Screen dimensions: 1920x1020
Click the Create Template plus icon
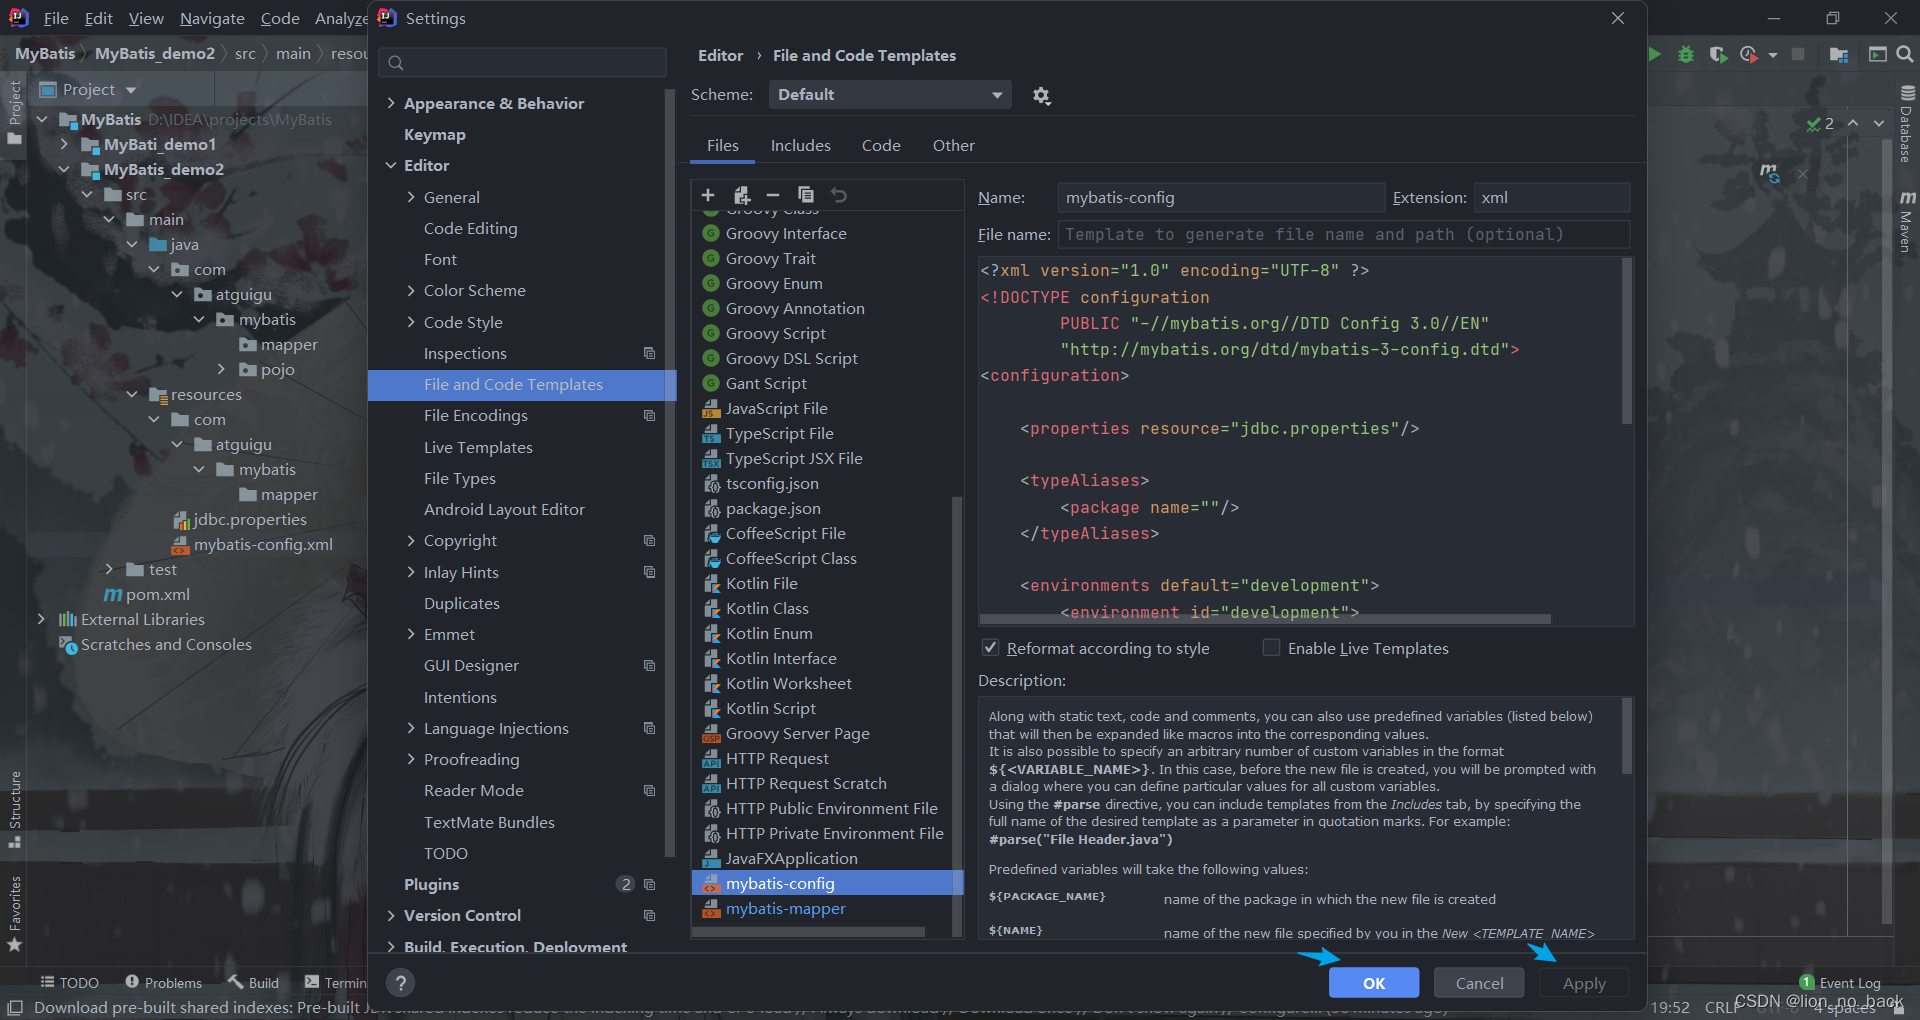708,195
